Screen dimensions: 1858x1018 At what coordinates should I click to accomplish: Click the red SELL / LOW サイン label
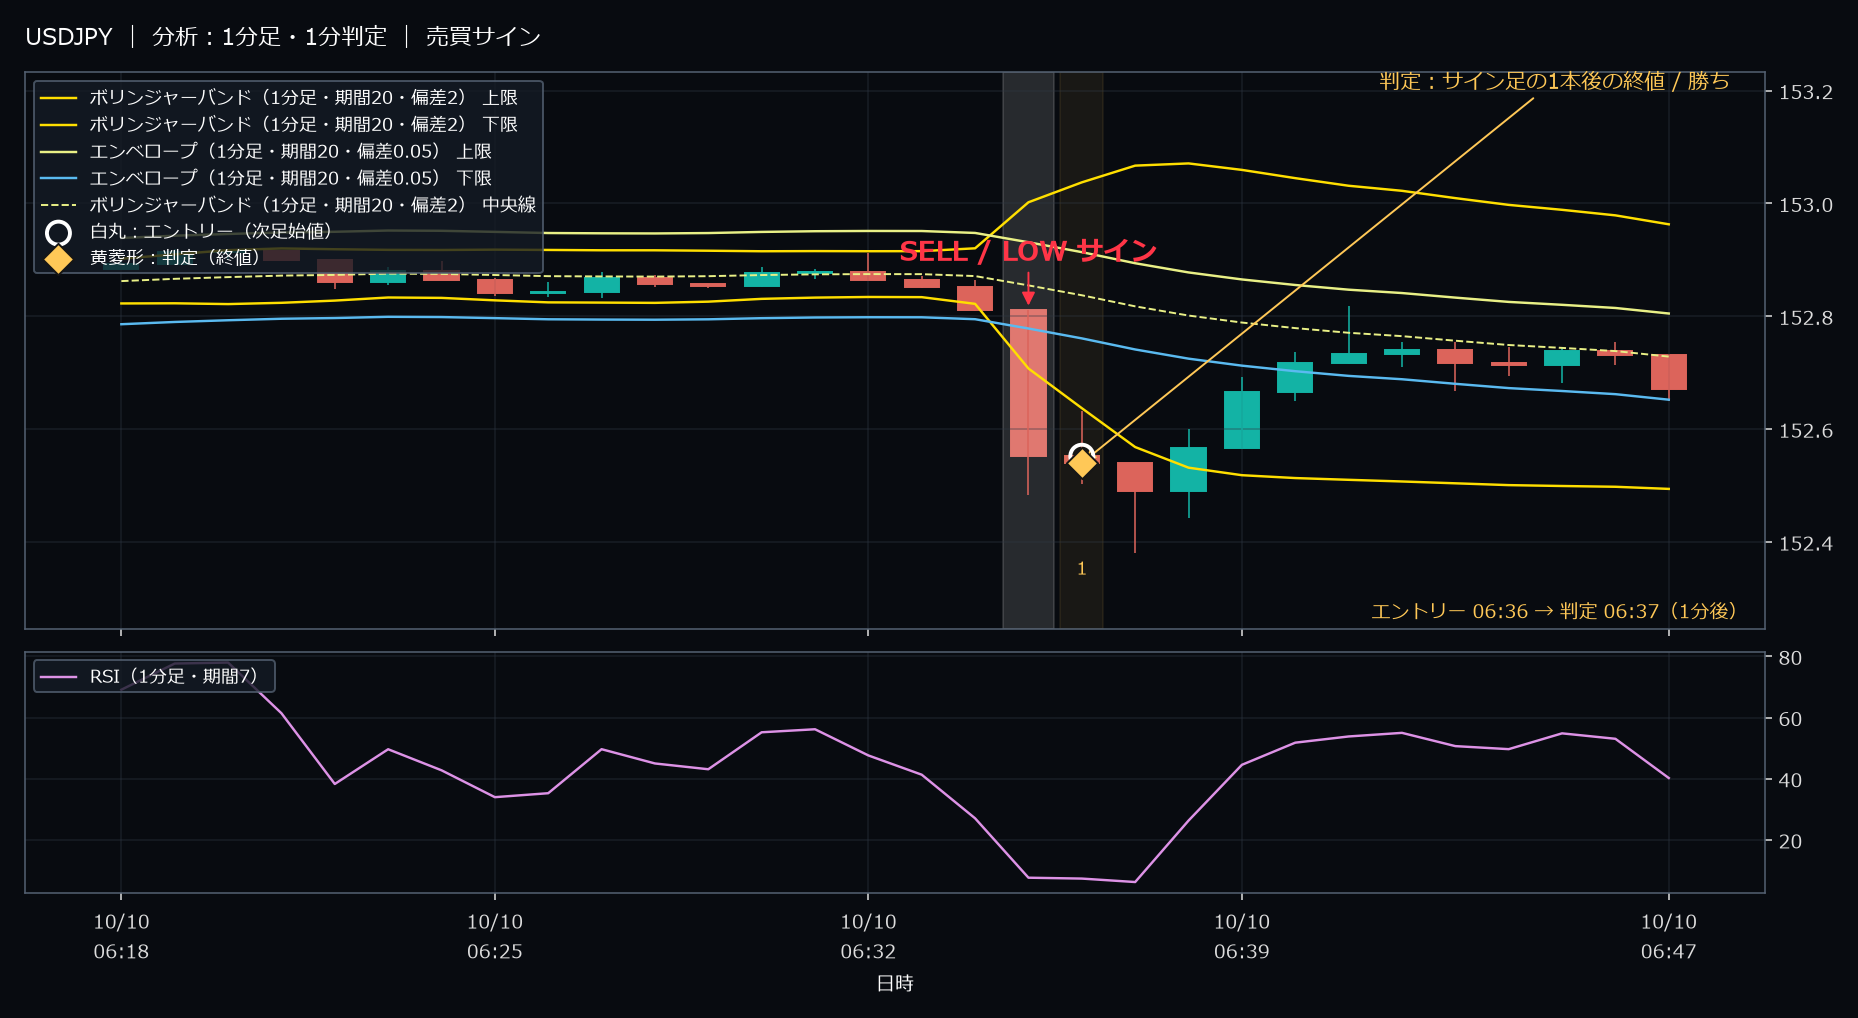(1027, 251)
